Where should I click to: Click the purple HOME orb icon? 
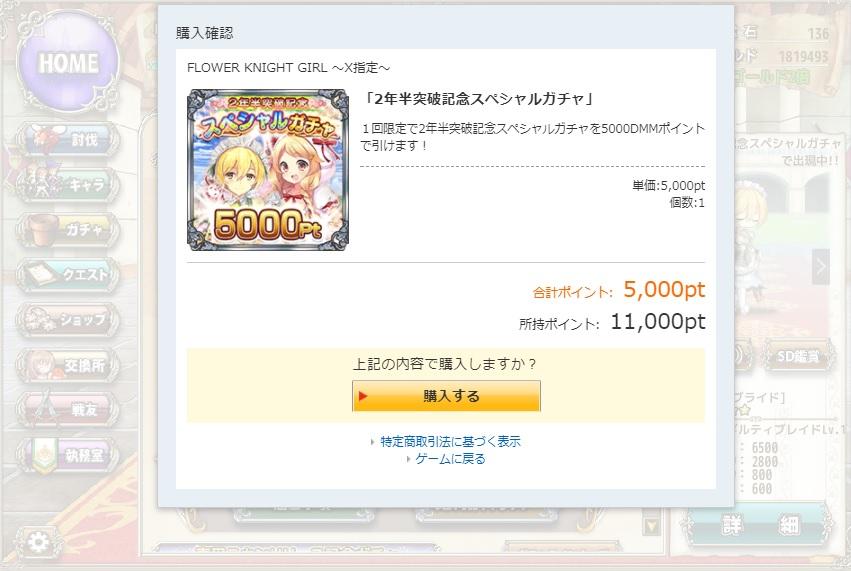coord(68,62)
